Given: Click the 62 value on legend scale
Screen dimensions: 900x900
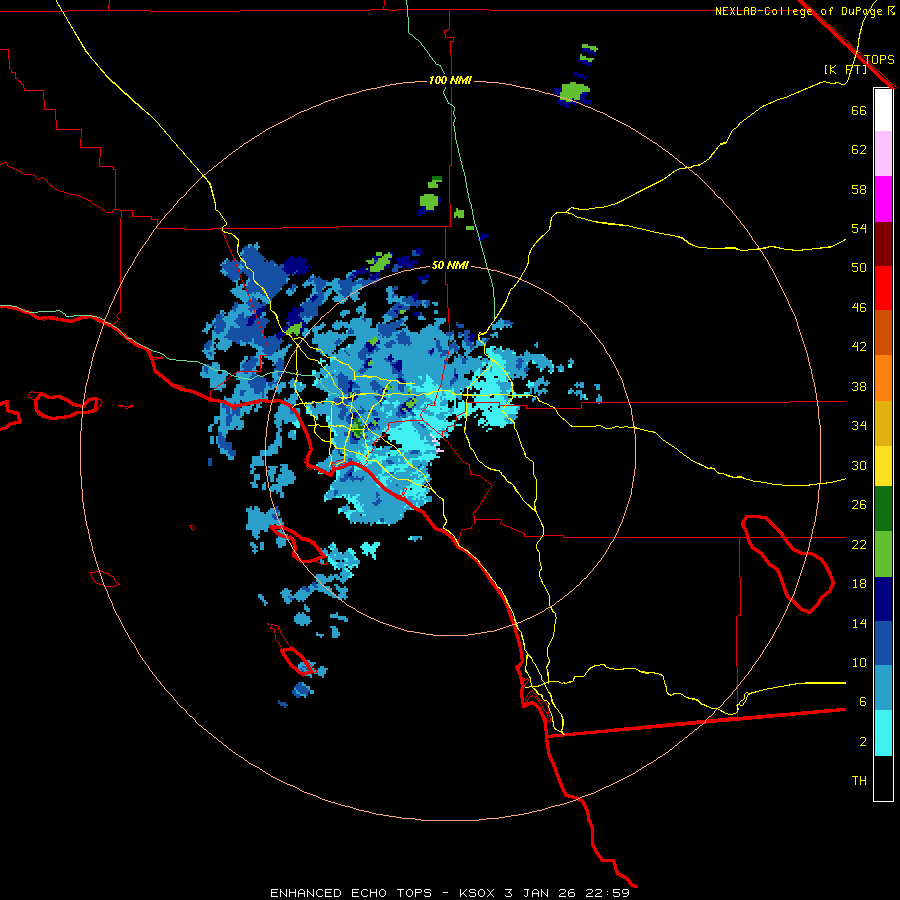Looking at the screenshot, I should point(859,150).
